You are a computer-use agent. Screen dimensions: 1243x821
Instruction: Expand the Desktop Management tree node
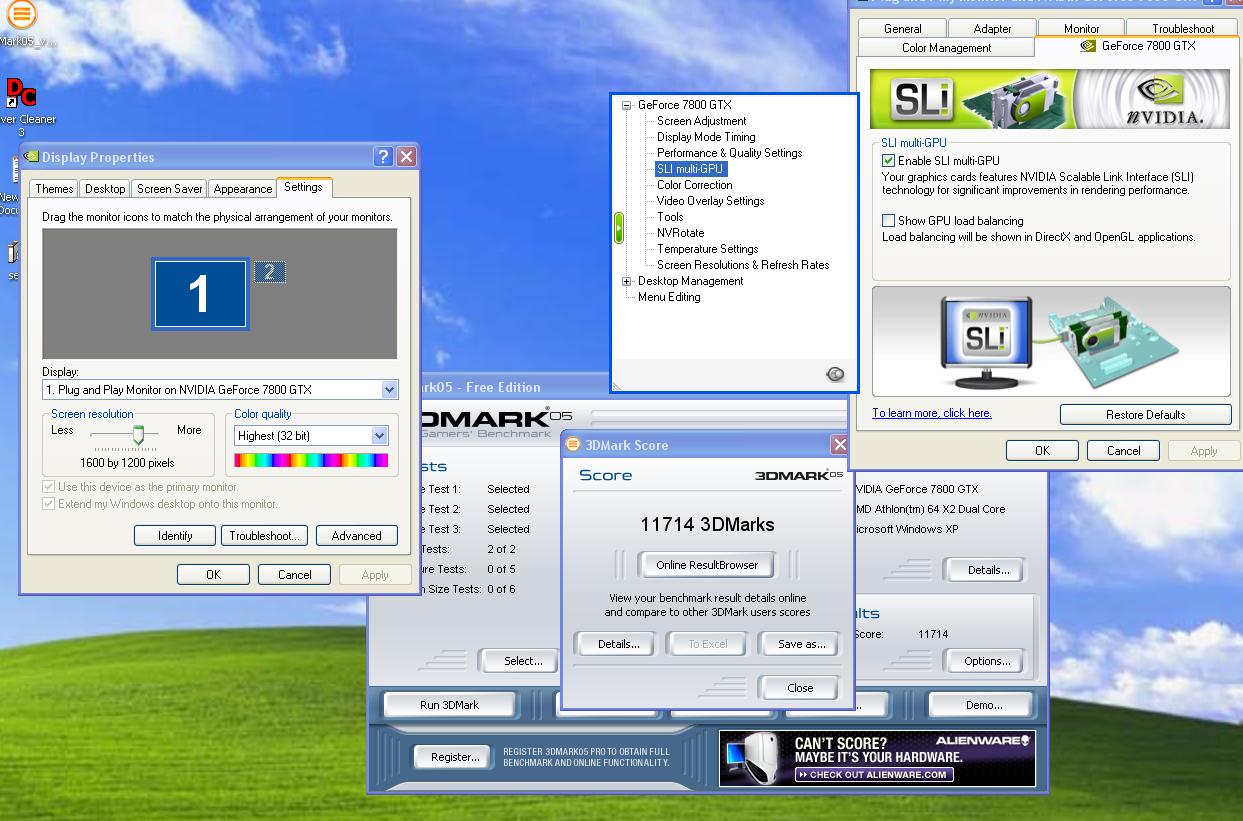pyautogui.click(x=627, y=281)
